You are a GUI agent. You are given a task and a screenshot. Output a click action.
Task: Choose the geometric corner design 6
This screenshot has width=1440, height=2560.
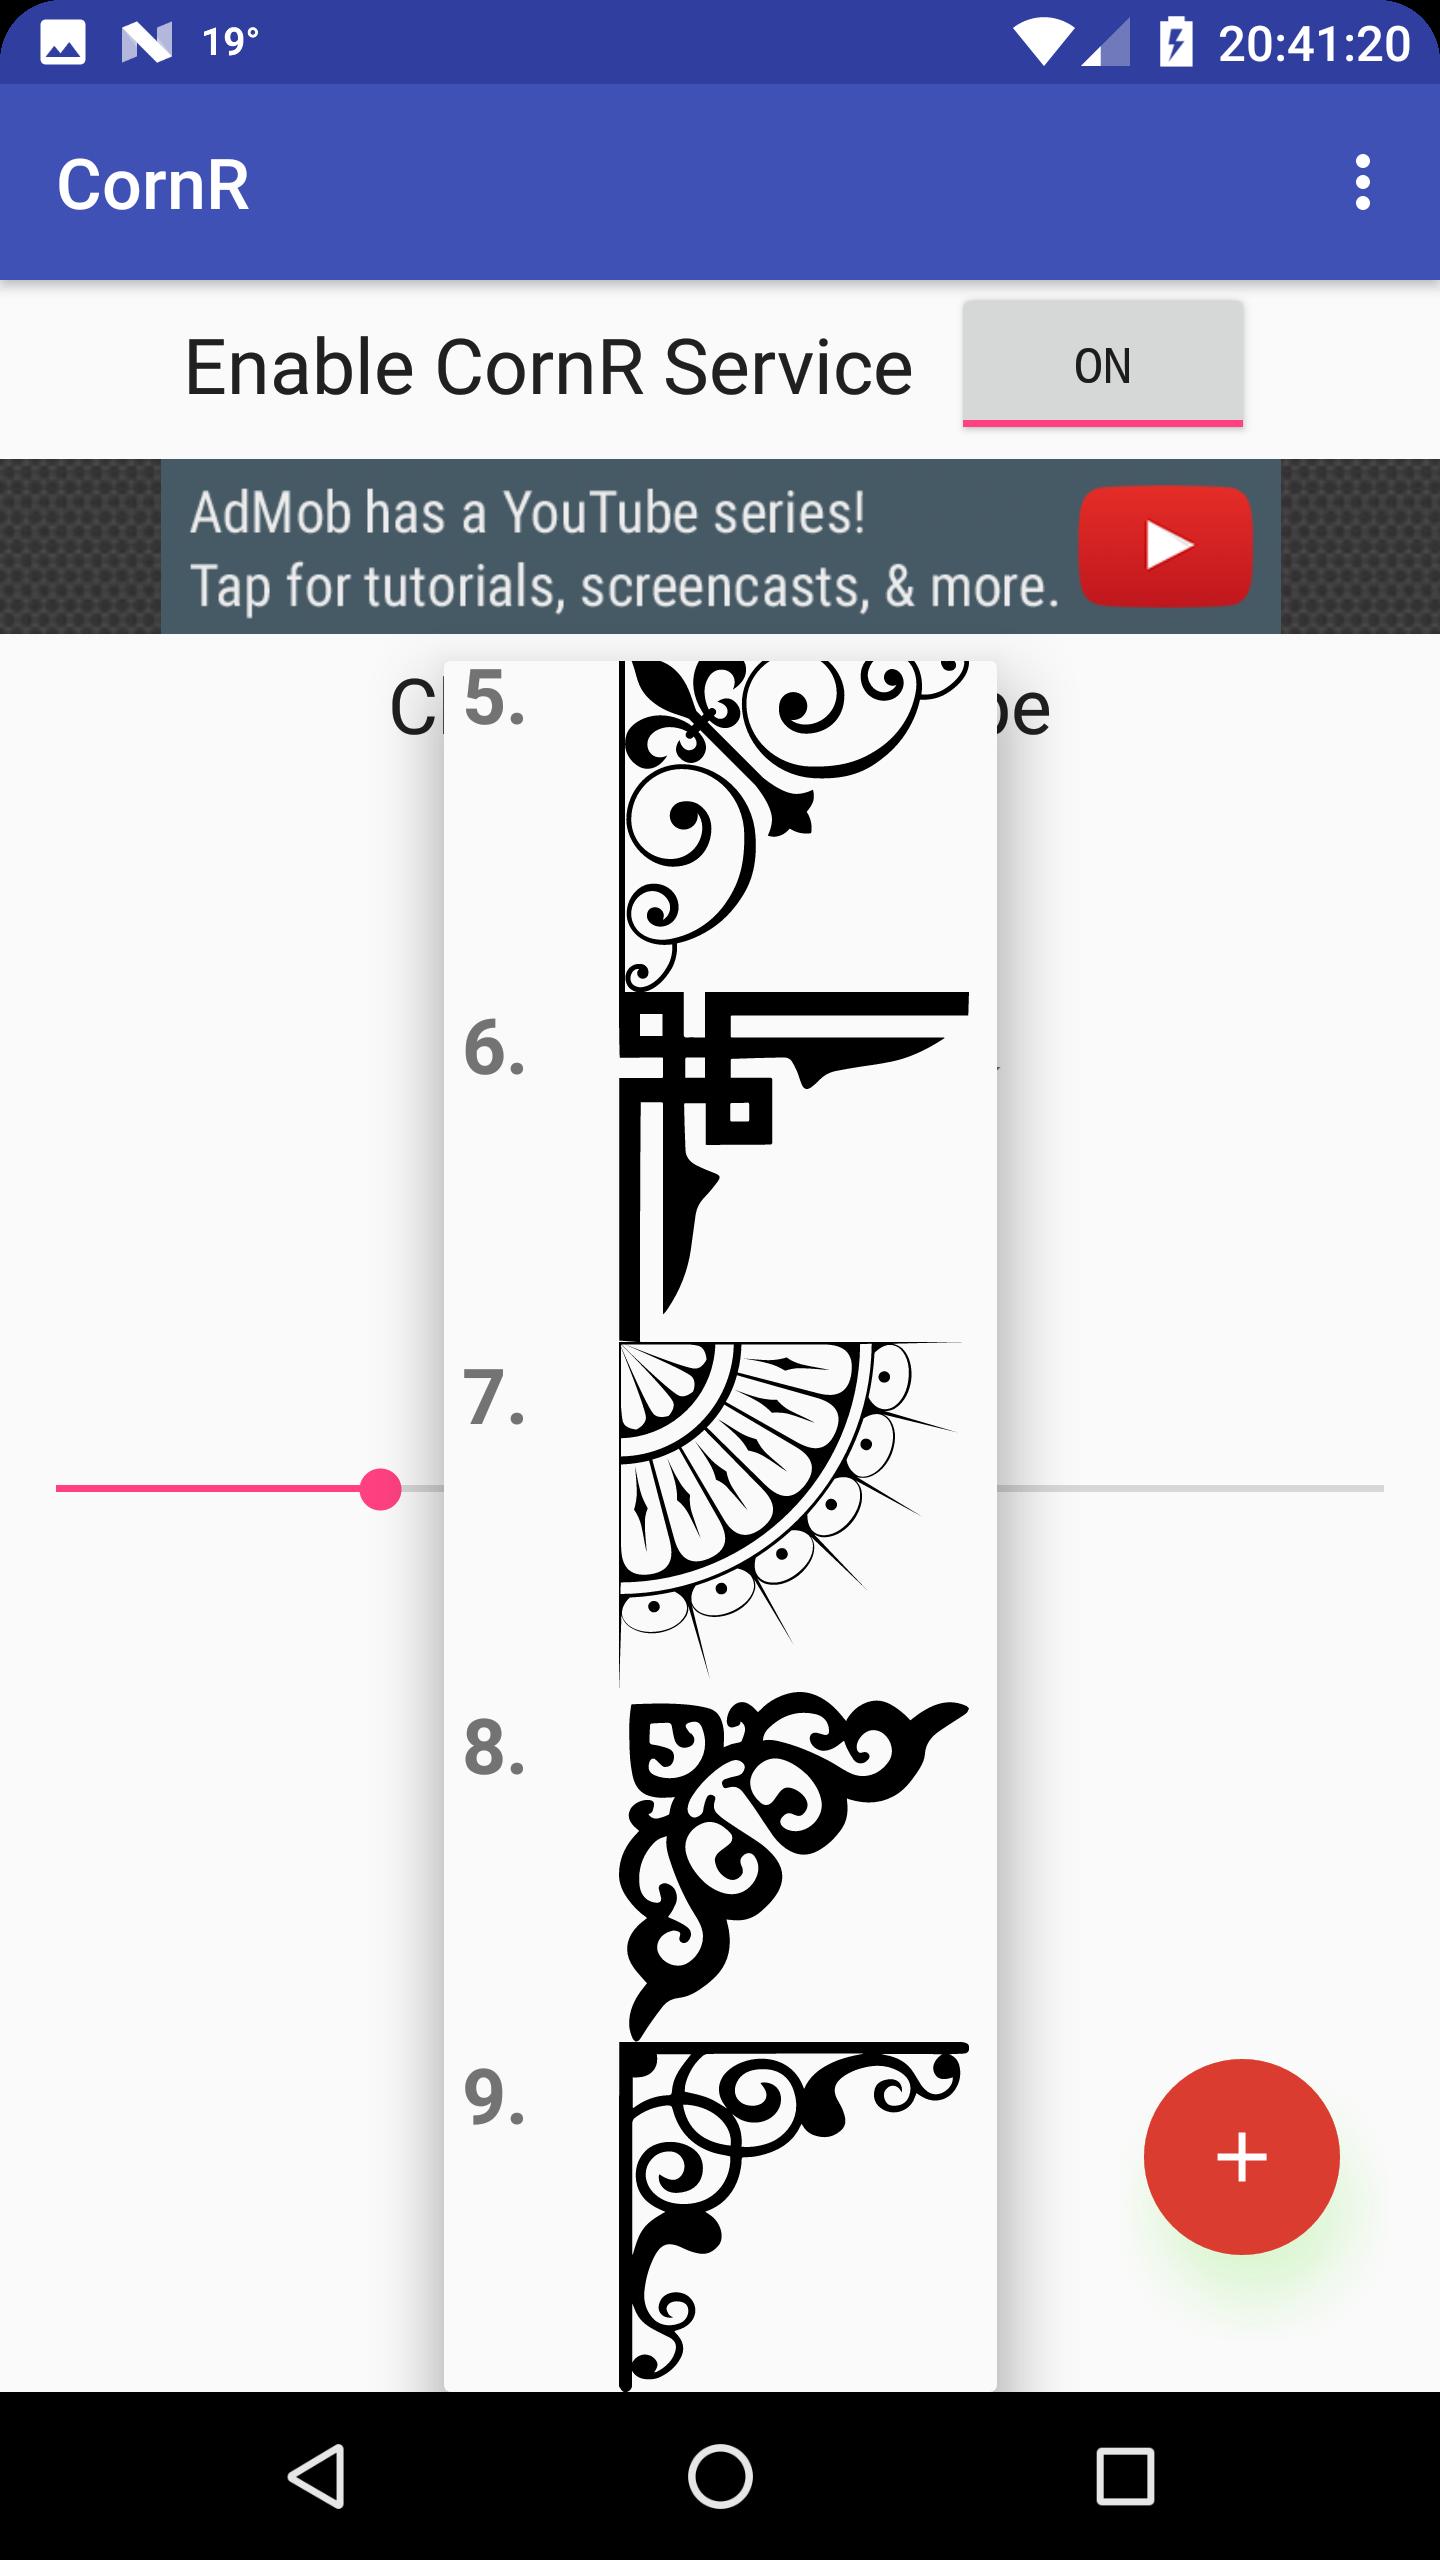pos(720,1167)
